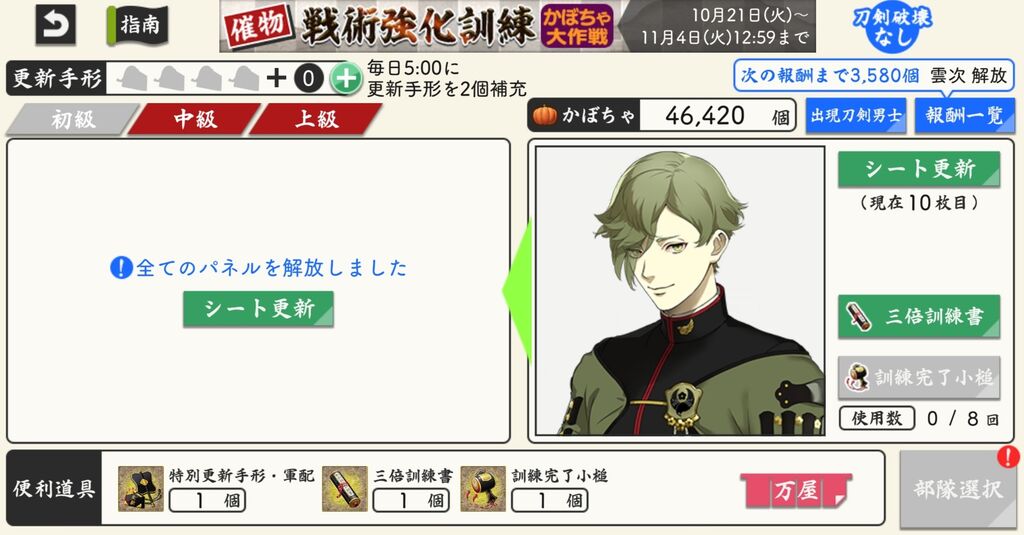1024x535 pixels.
Task: Open the 指南 guide flag
Action: 138,25
